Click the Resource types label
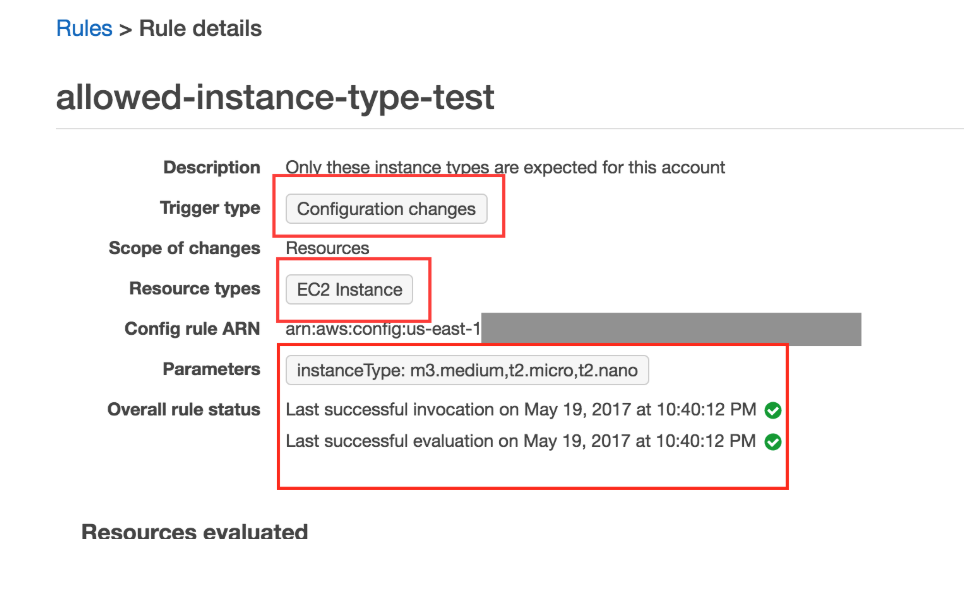Image resolution: width=964 pixels, height=614 pixels. (195, 288)
